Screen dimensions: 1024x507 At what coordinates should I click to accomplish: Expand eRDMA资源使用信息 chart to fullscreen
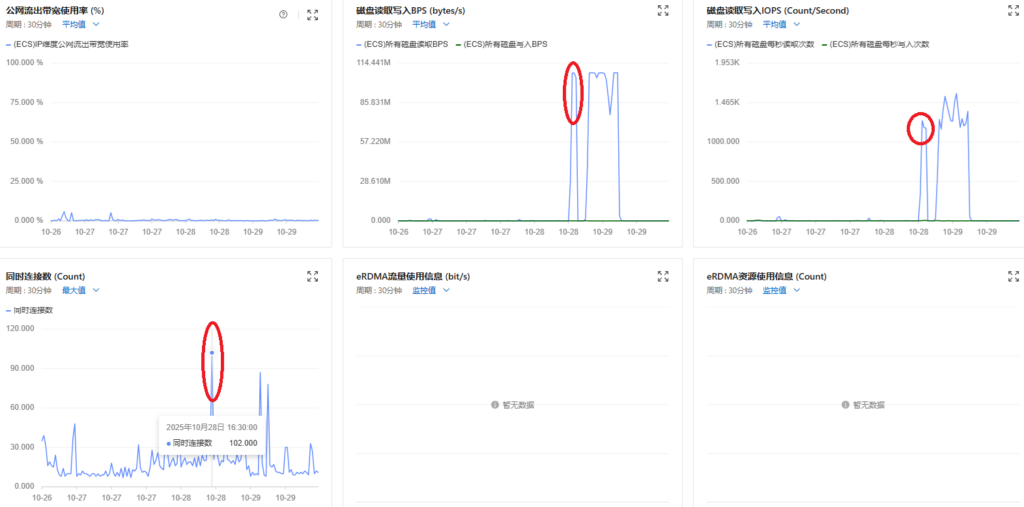[x=1014, y=276]
